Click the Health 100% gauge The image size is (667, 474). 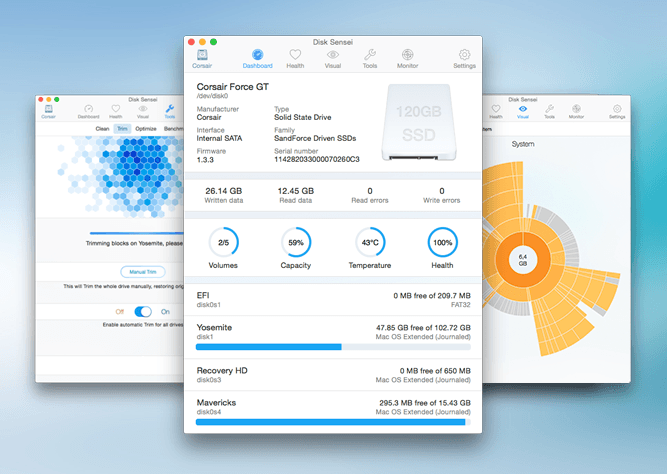pos(442,243)
